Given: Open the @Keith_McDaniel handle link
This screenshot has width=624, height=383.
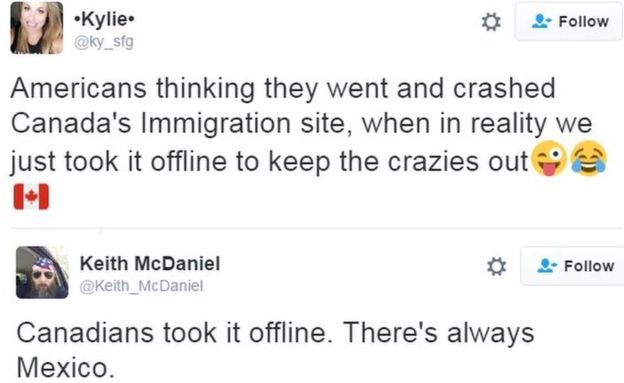Looking at the screenshot, I should pyautogui.click(x=141, y=286).
